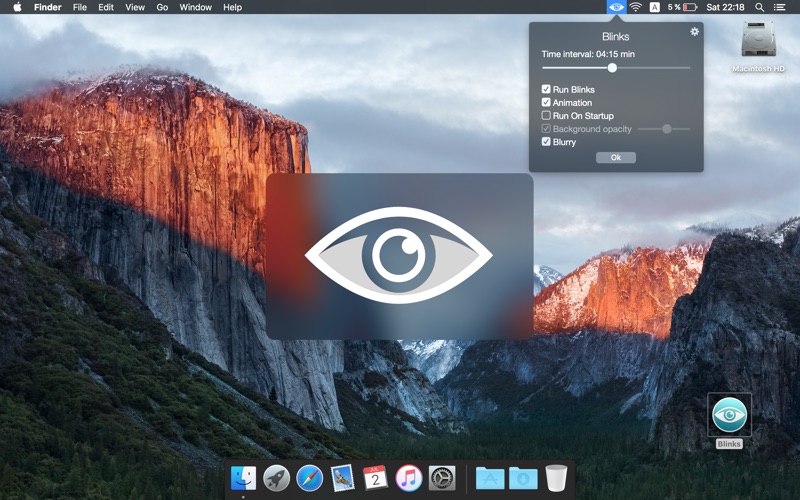800x500 pixels.
Task: Open Blinks settings gear in popover
Action: pyautogui.click(x=695, y=32)
